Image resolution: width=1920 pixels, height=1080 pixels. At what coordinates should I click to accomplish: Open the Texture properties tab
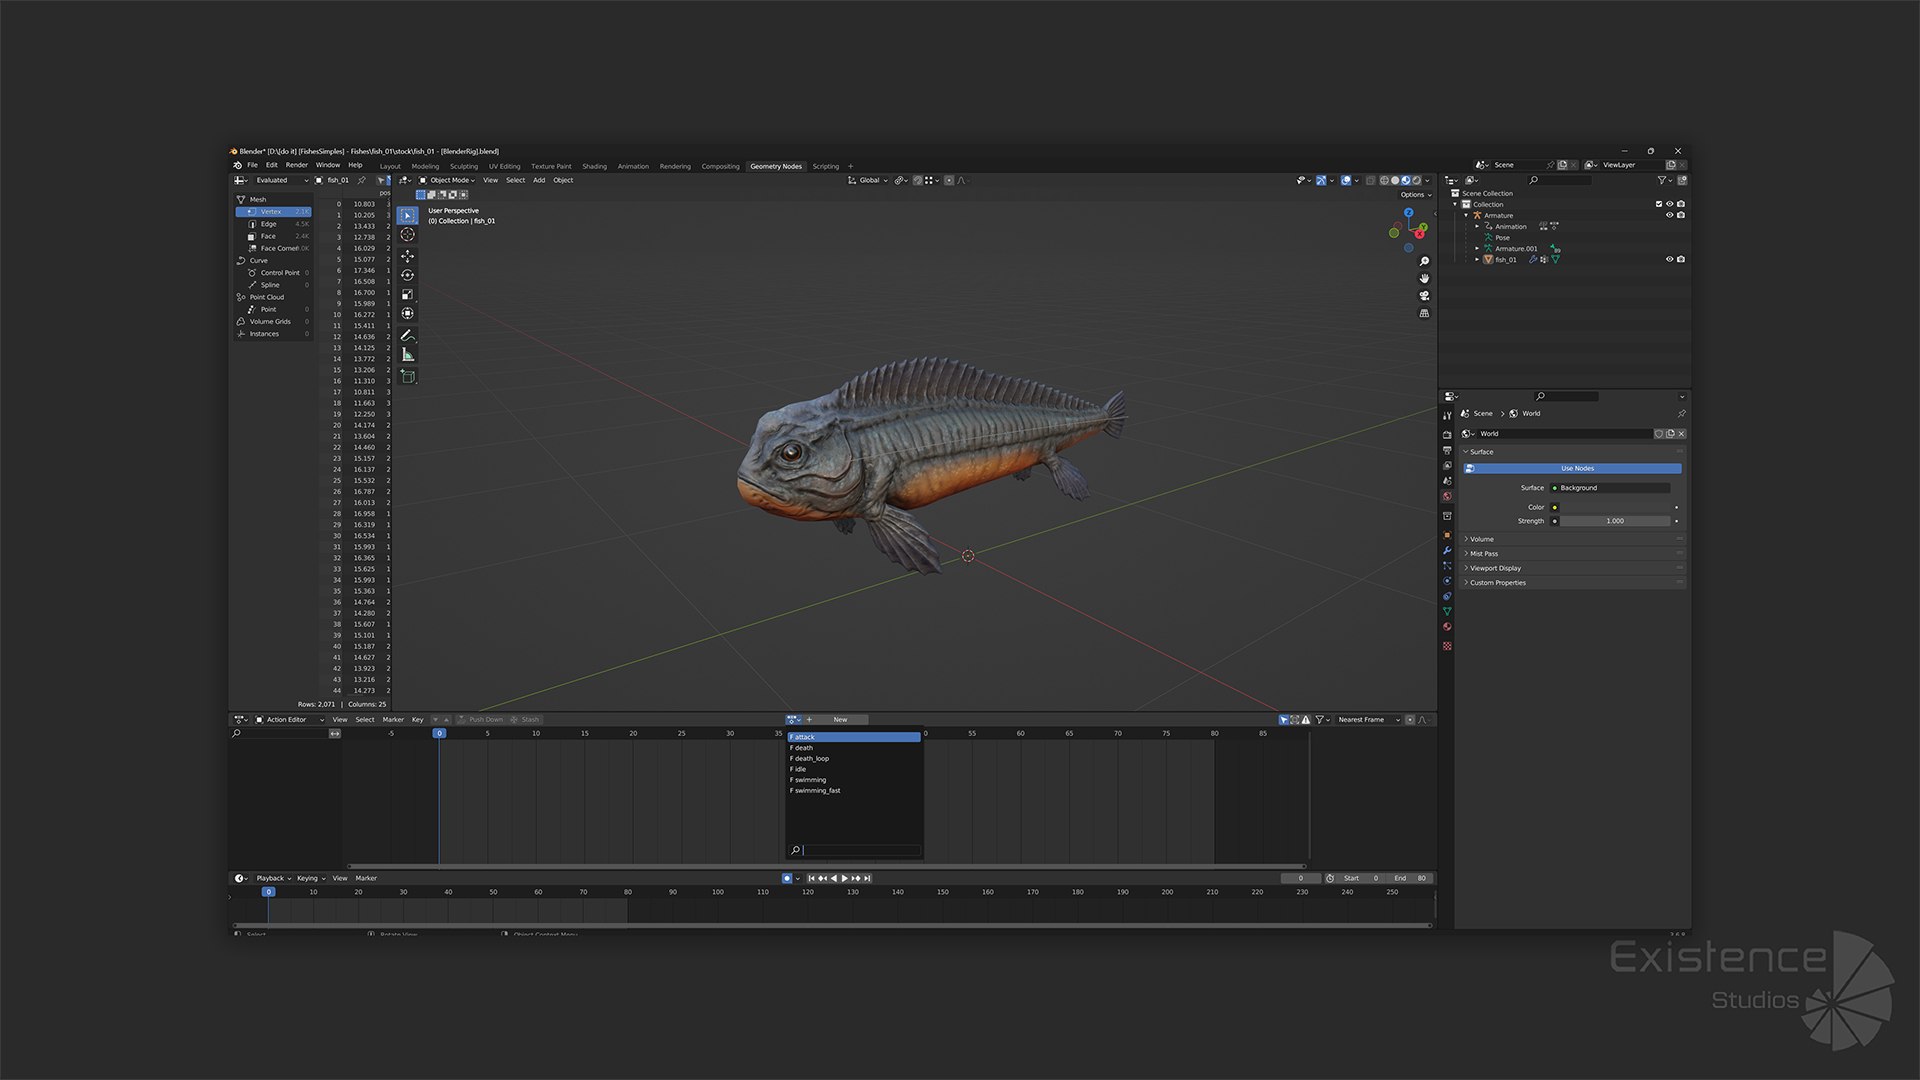pos(1447,646)
